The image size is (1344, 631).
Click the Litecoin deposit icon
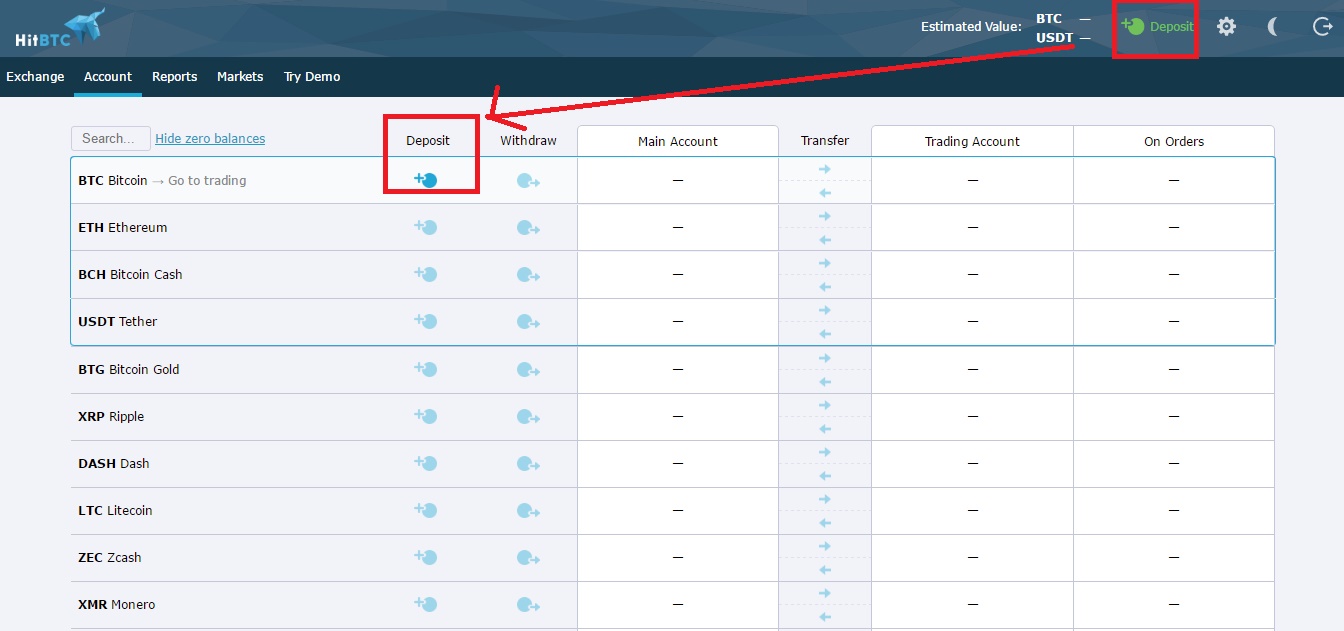[426, 510]
